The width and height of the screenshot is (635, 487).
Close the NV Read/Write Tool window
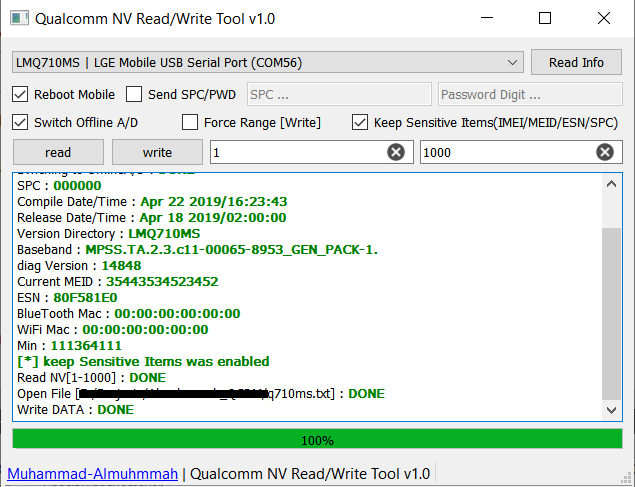point(604,18)
